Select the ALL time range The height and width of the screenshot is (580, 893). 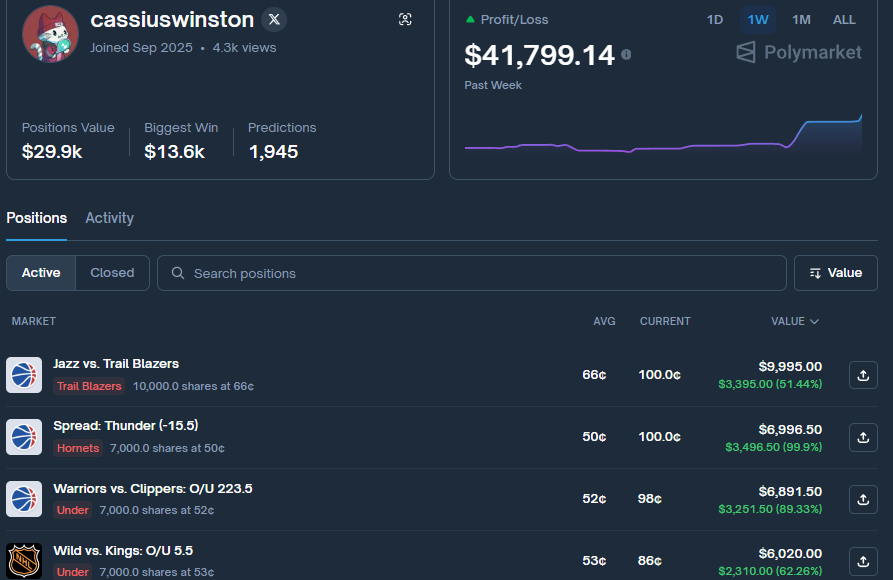pyautogui.click(x=844, y=20)
